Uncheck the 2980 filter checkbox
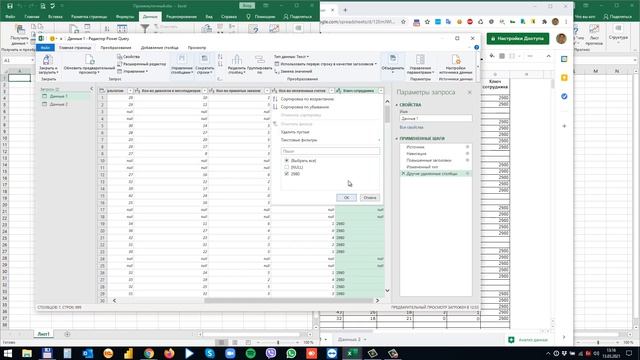The height and width of the screenshot is (360, 640). 287,174
